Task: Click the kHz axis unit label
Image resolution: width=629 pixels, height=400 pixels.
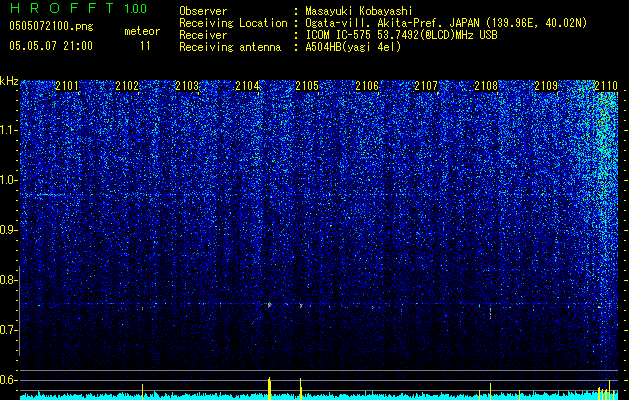Action: tap(9, 81)
